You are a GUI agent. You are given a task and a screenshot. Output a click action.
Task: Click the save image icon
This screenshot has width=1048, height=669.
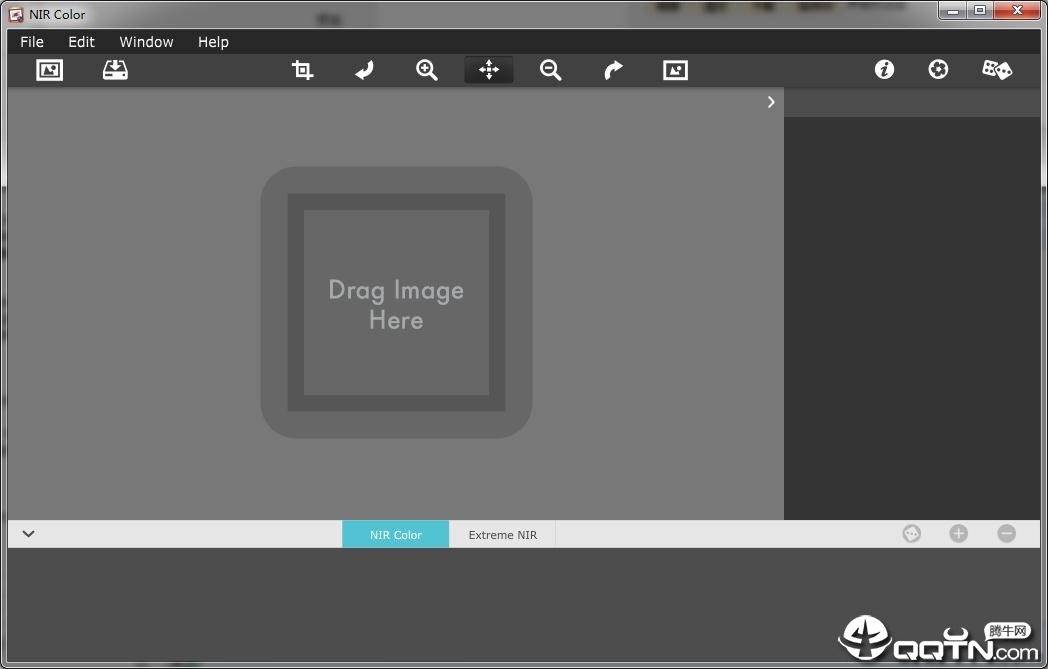[x=115, y=70]
